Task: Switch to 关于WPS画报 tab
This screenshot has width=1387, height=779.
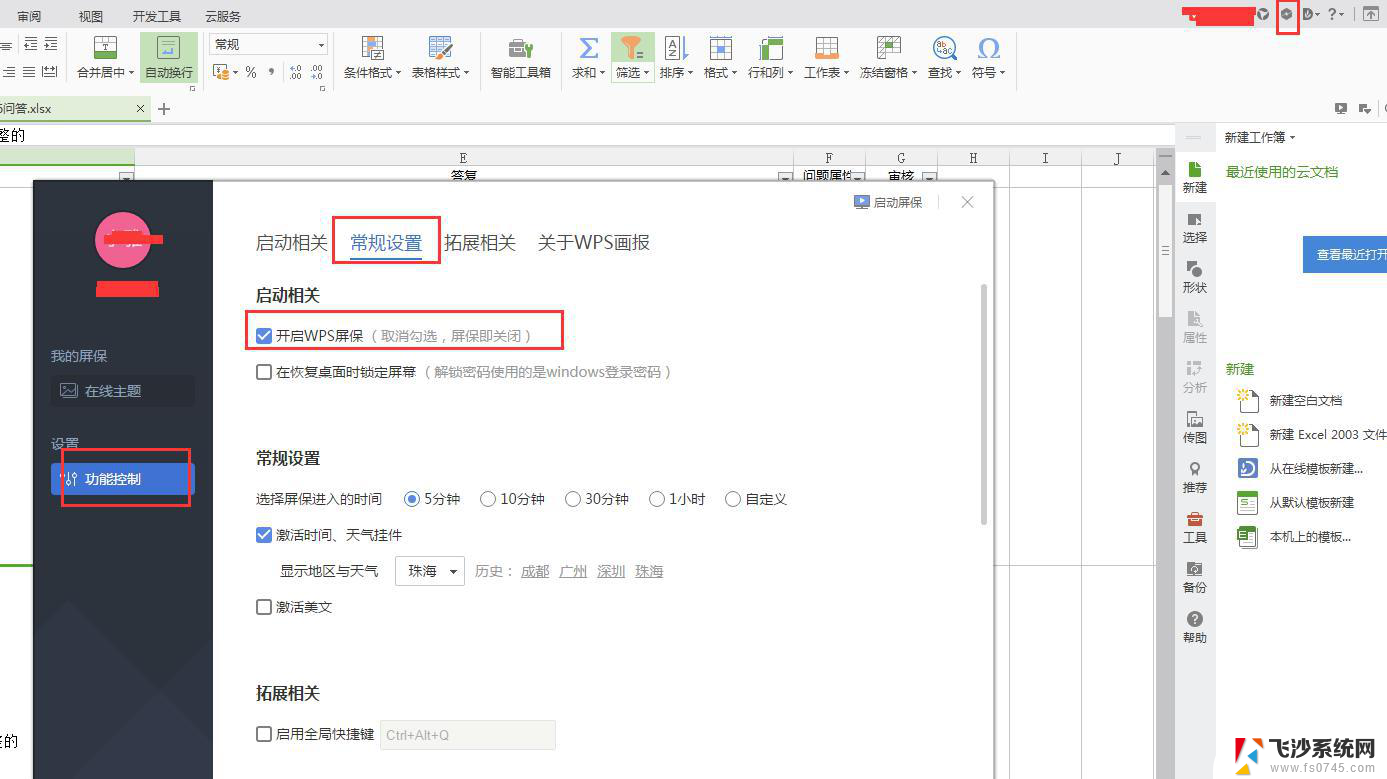Action: coord(594,242)
